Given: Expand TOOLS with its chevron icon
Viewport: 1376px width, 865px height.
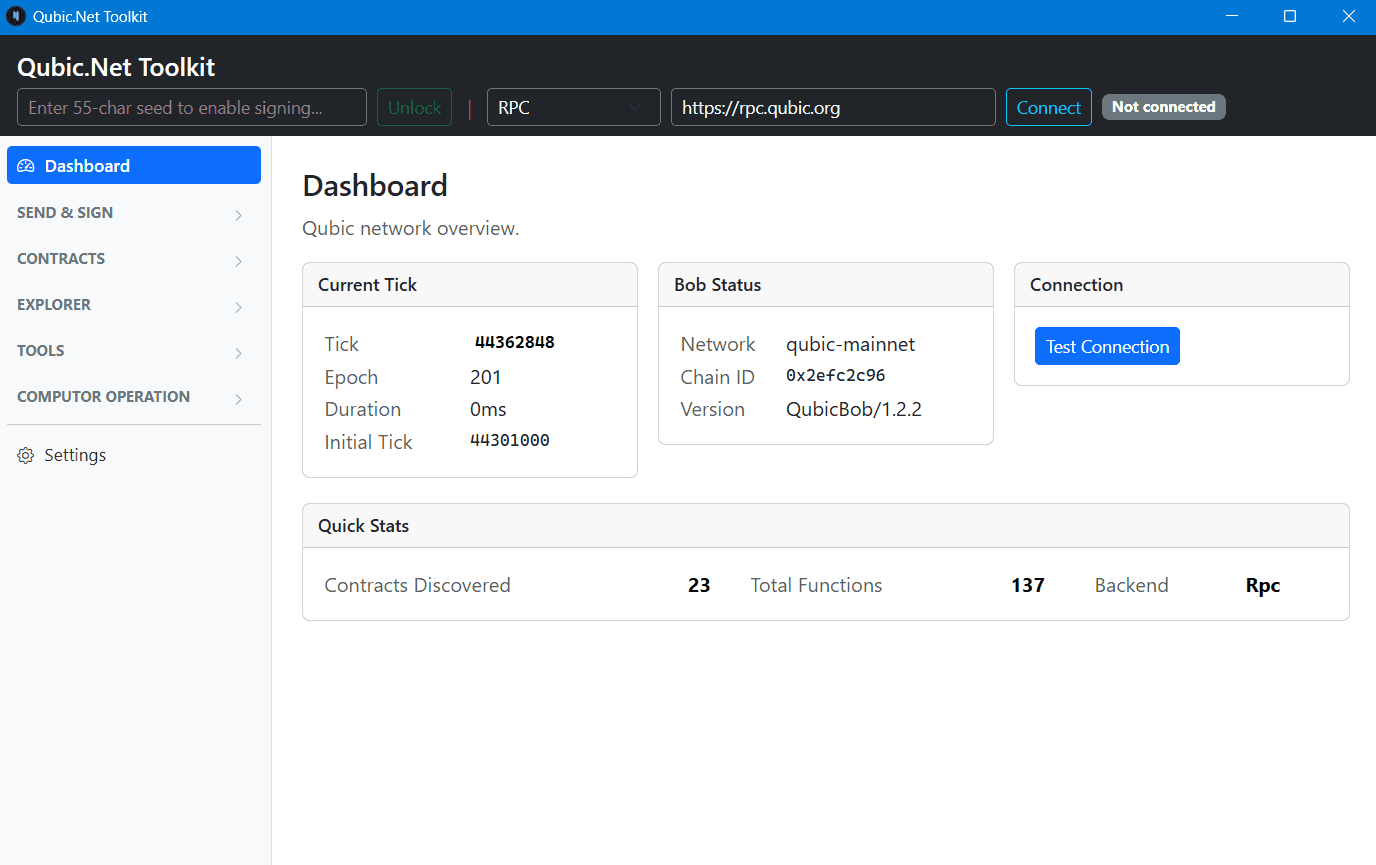Looking at the screenshot, I should pyautogui.click(x=238, y=353).
